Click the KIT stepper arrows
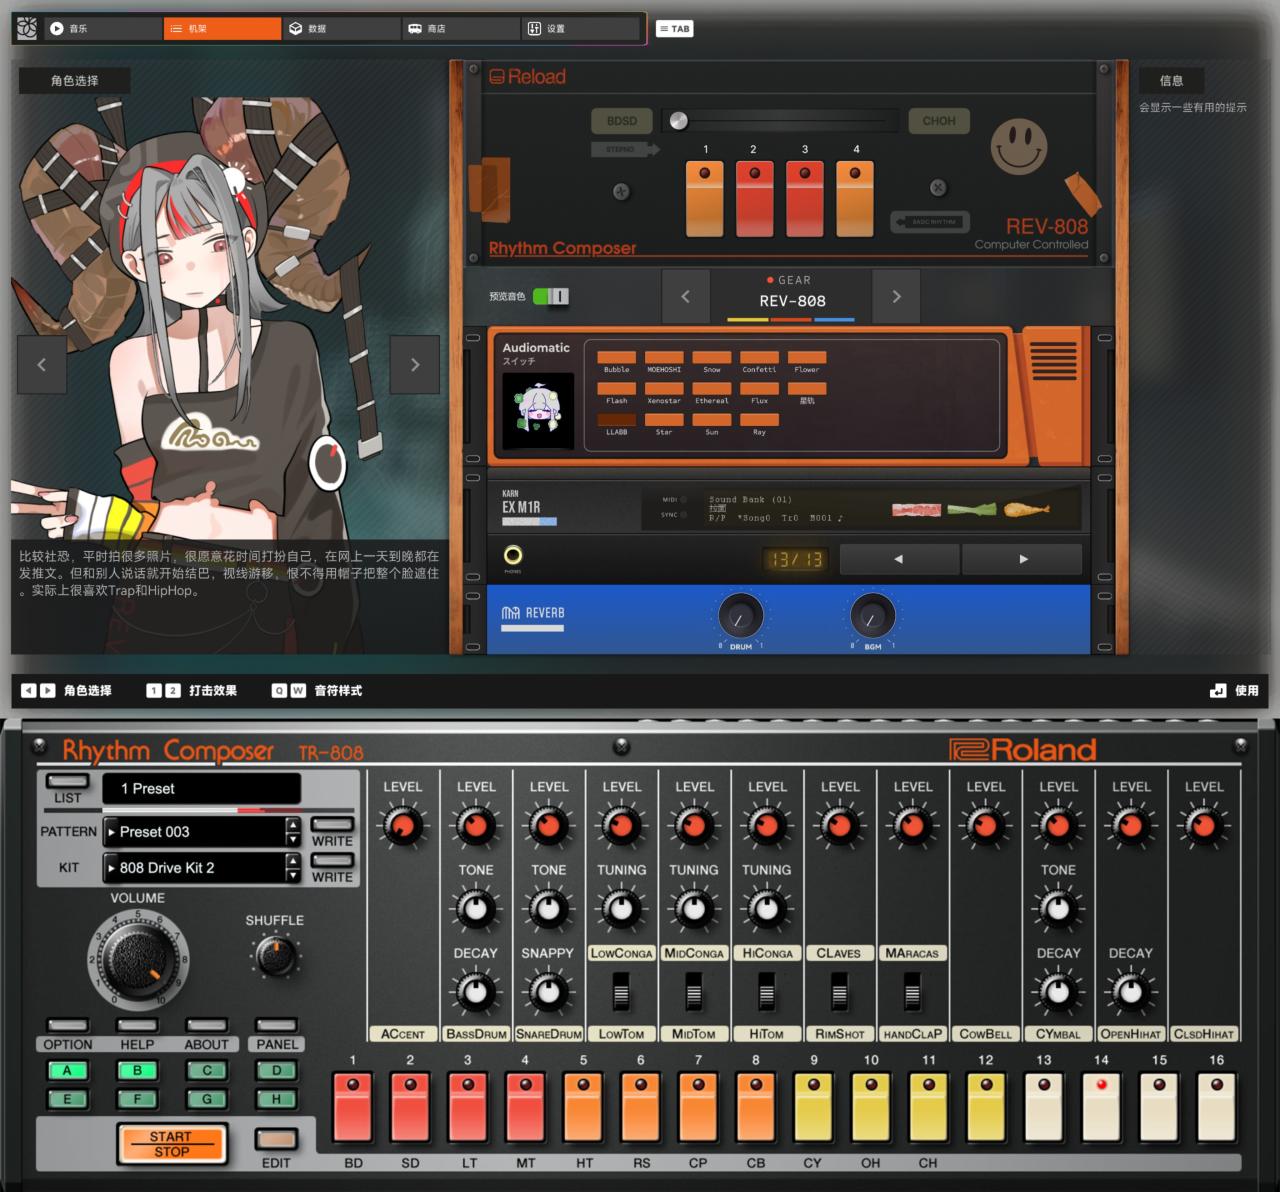Screen dimensions: 1280x1192 (x=293, y=868)
